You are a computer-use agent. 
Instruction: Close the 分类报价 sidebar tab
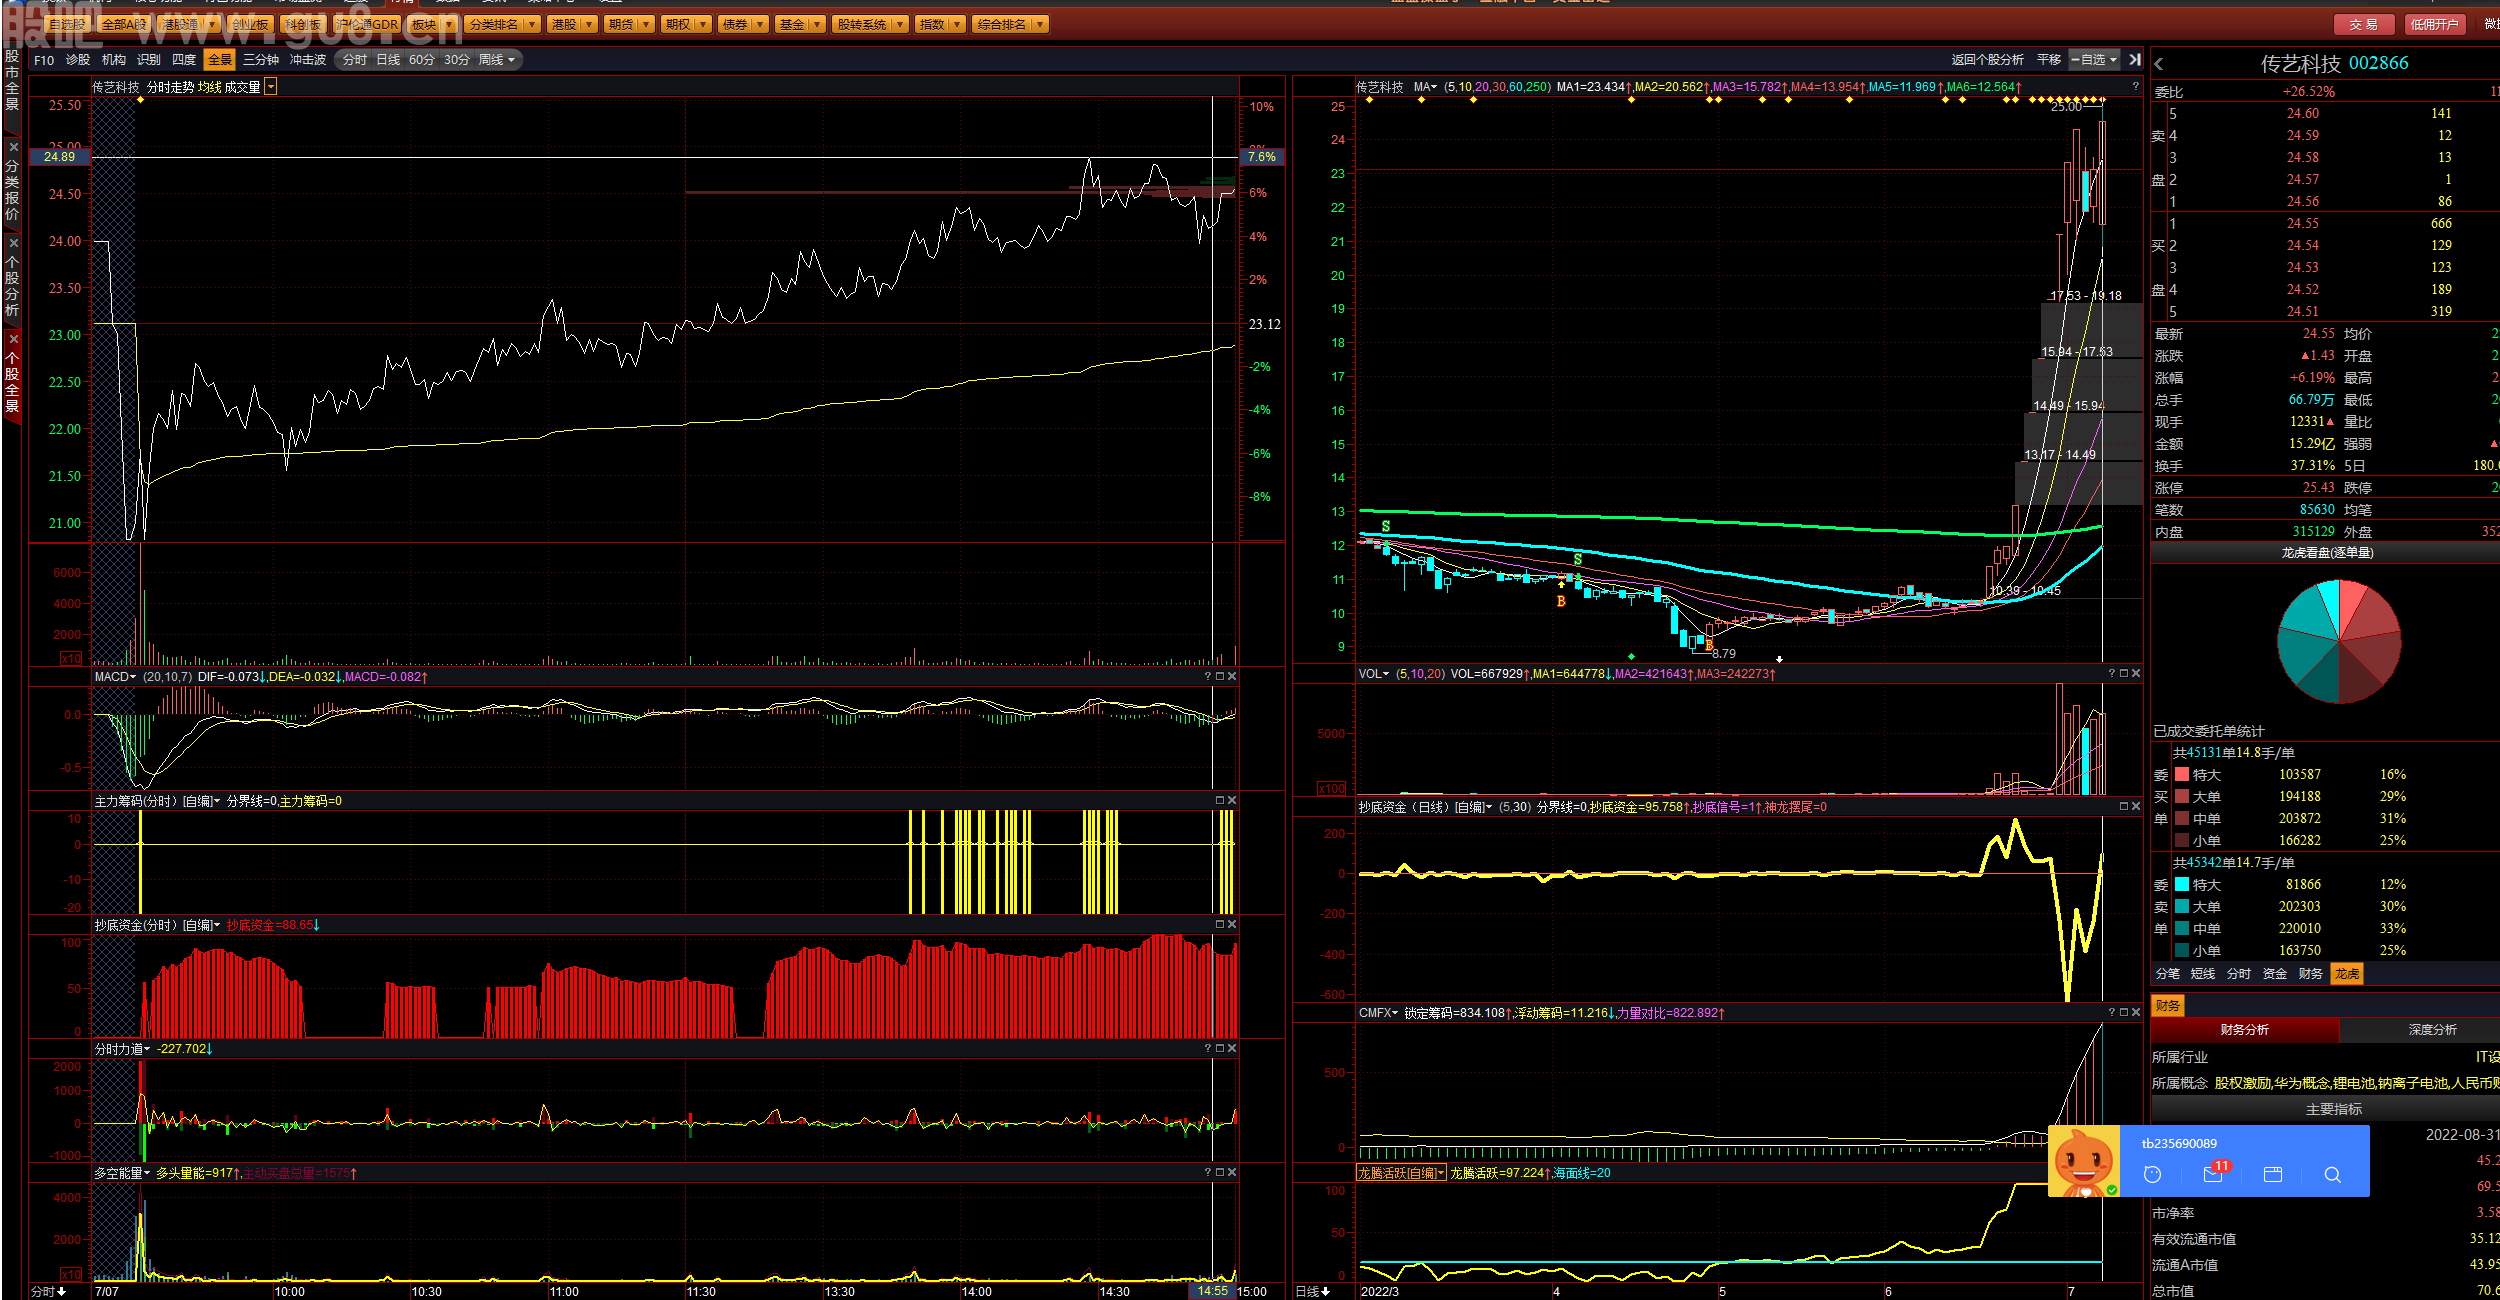(13, 146)
